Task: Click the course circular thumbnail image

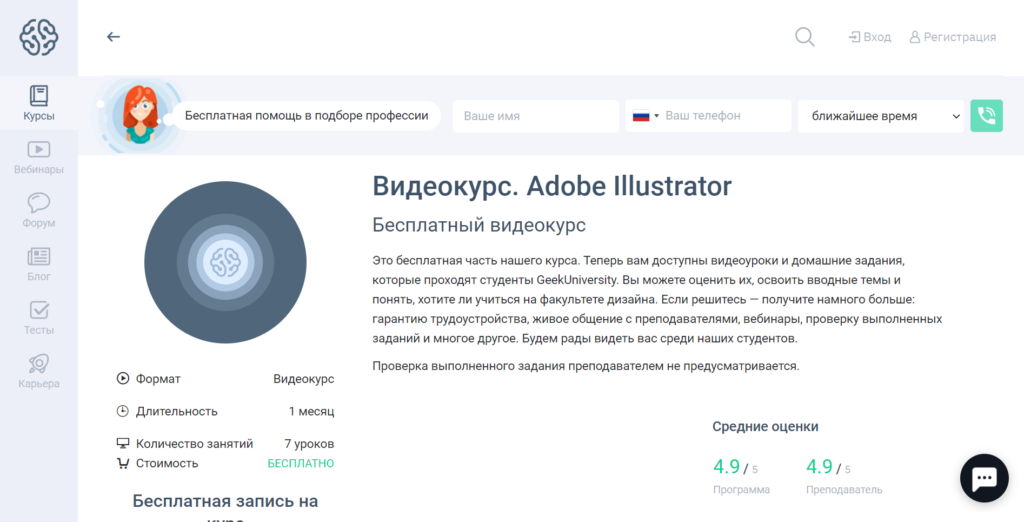Action: pos(224,262)
